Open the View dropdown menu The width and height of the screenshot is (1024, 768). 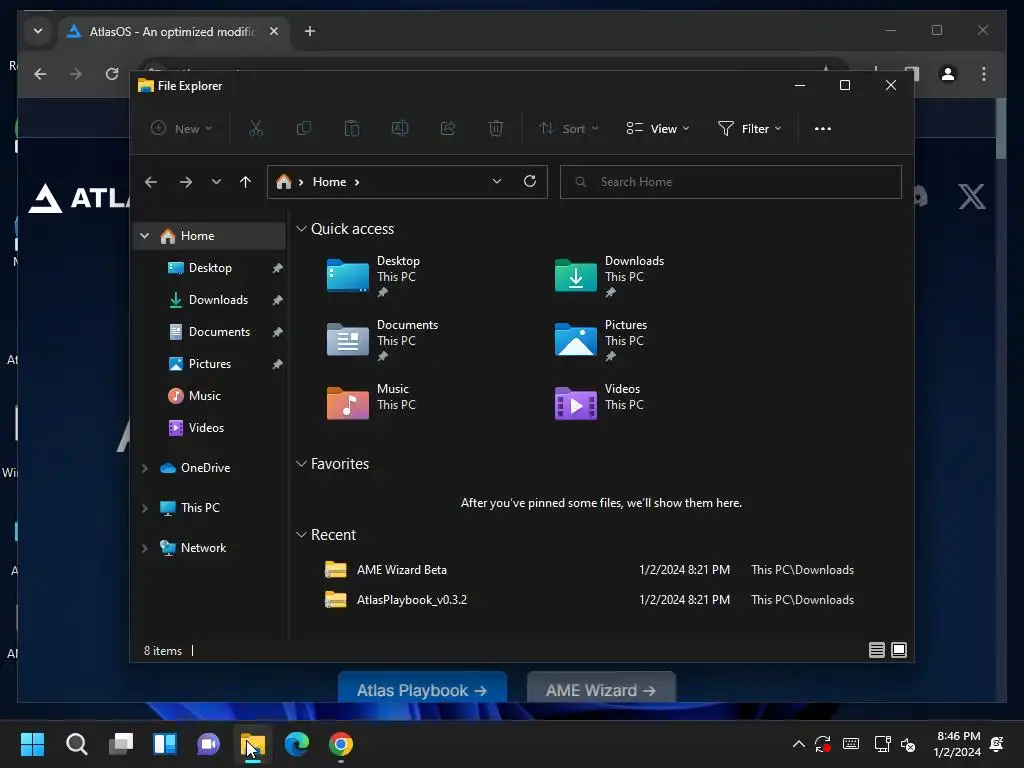(658, 129)
